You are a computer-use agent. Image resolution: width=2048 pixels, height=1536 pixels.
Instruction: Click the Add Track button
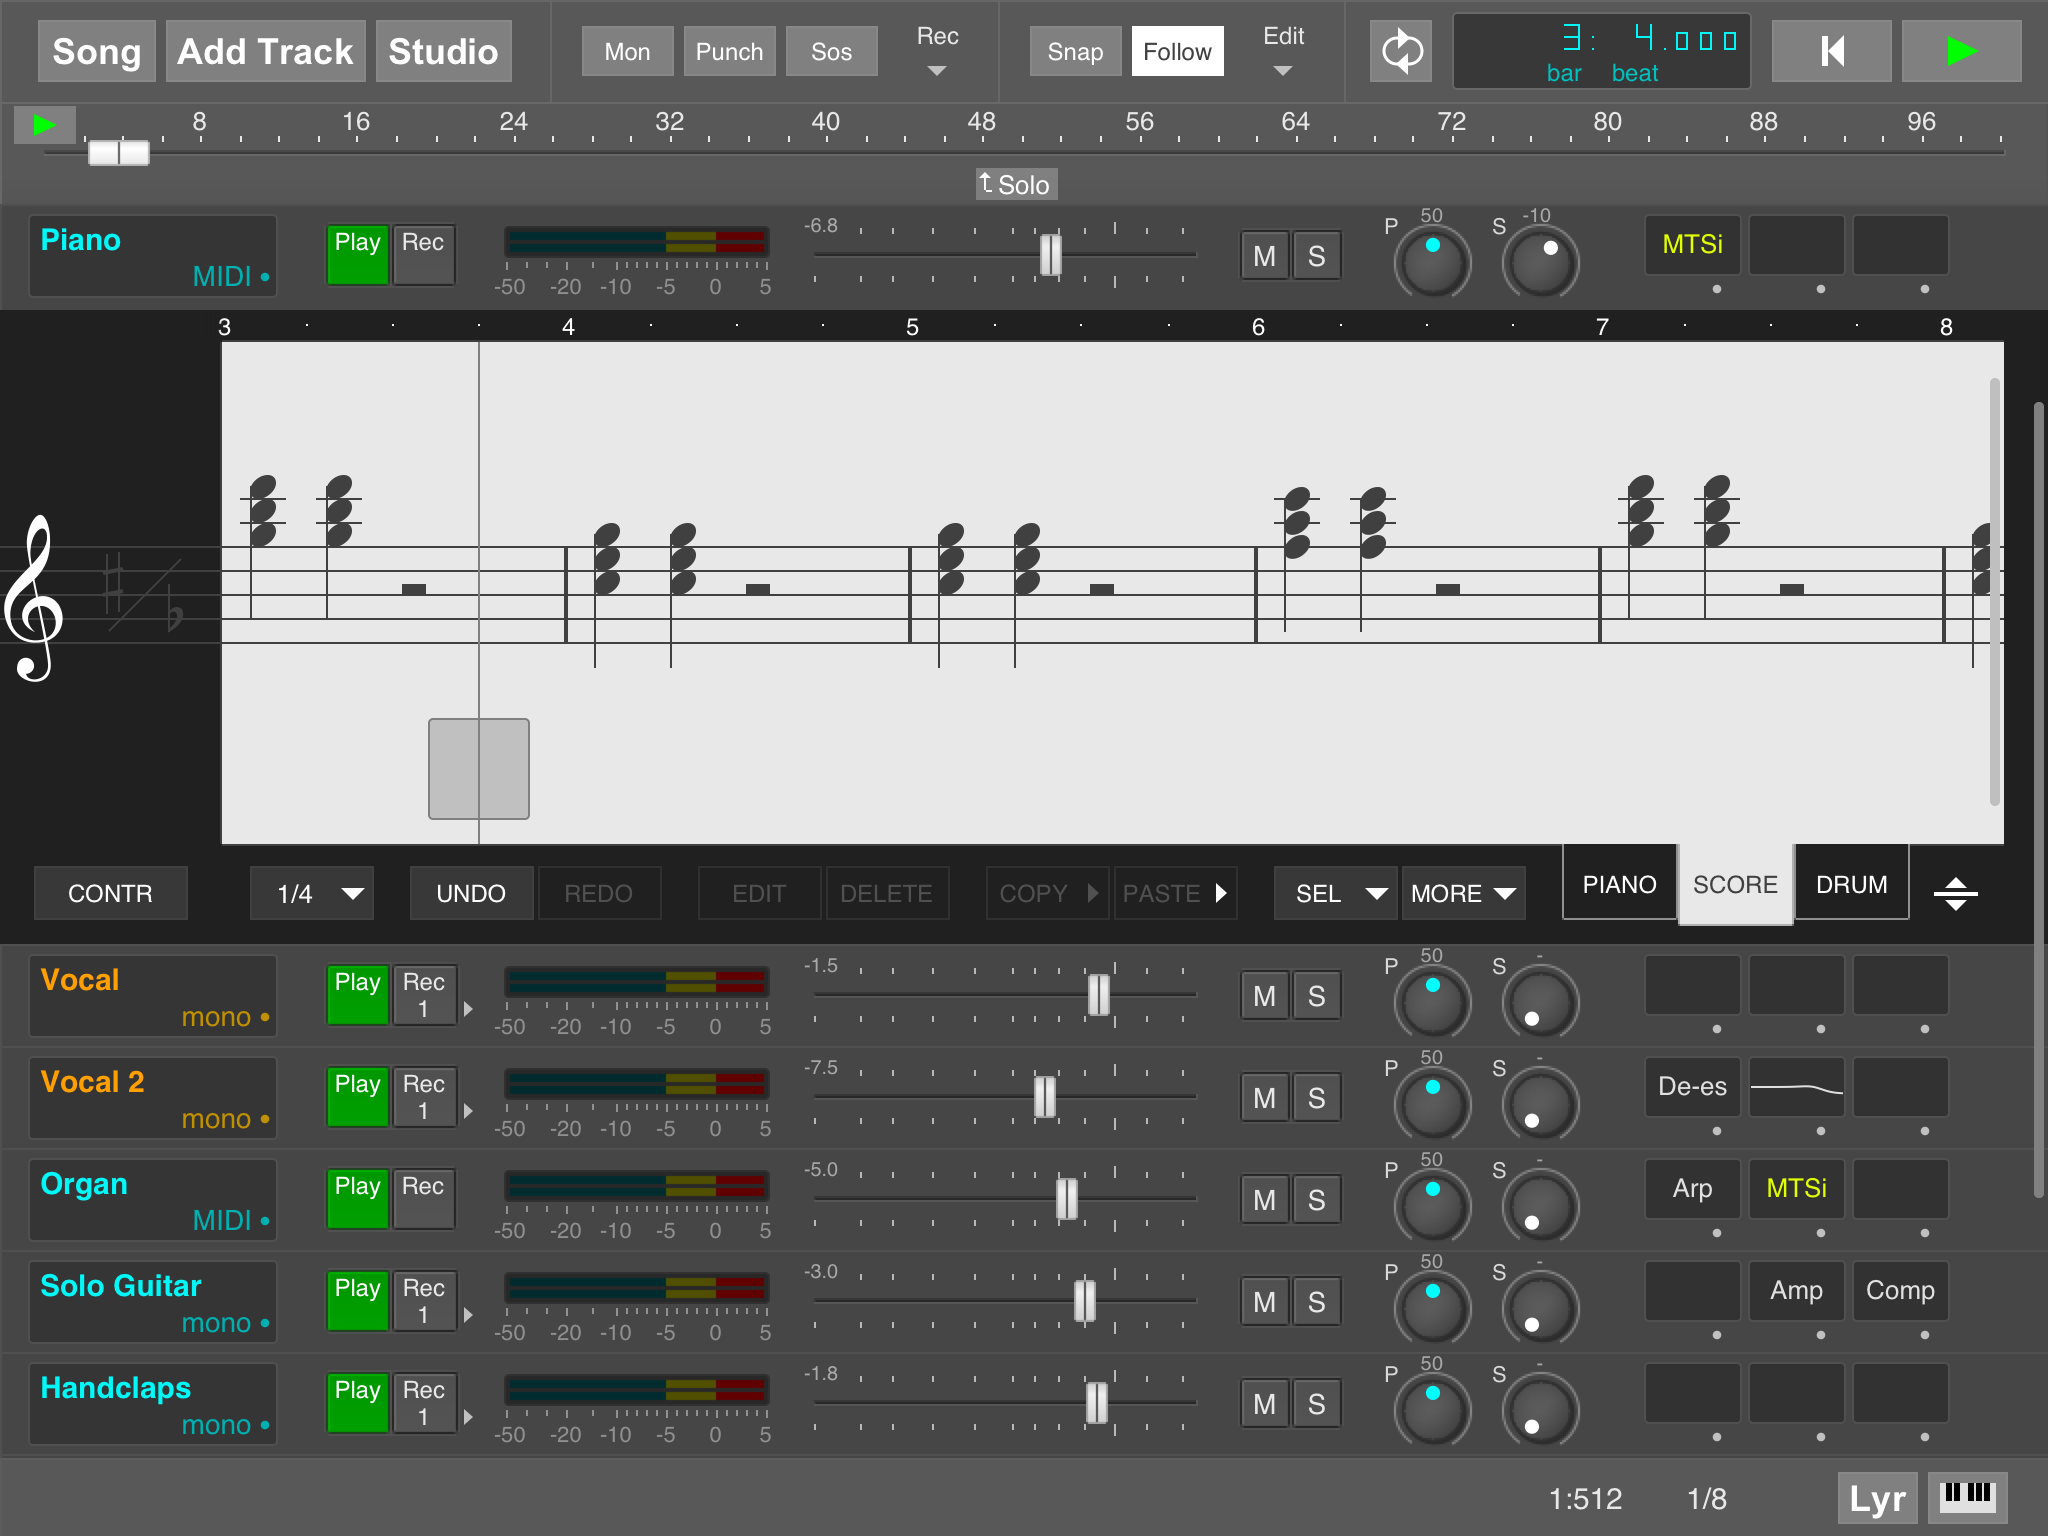click(x=265, y=52)
